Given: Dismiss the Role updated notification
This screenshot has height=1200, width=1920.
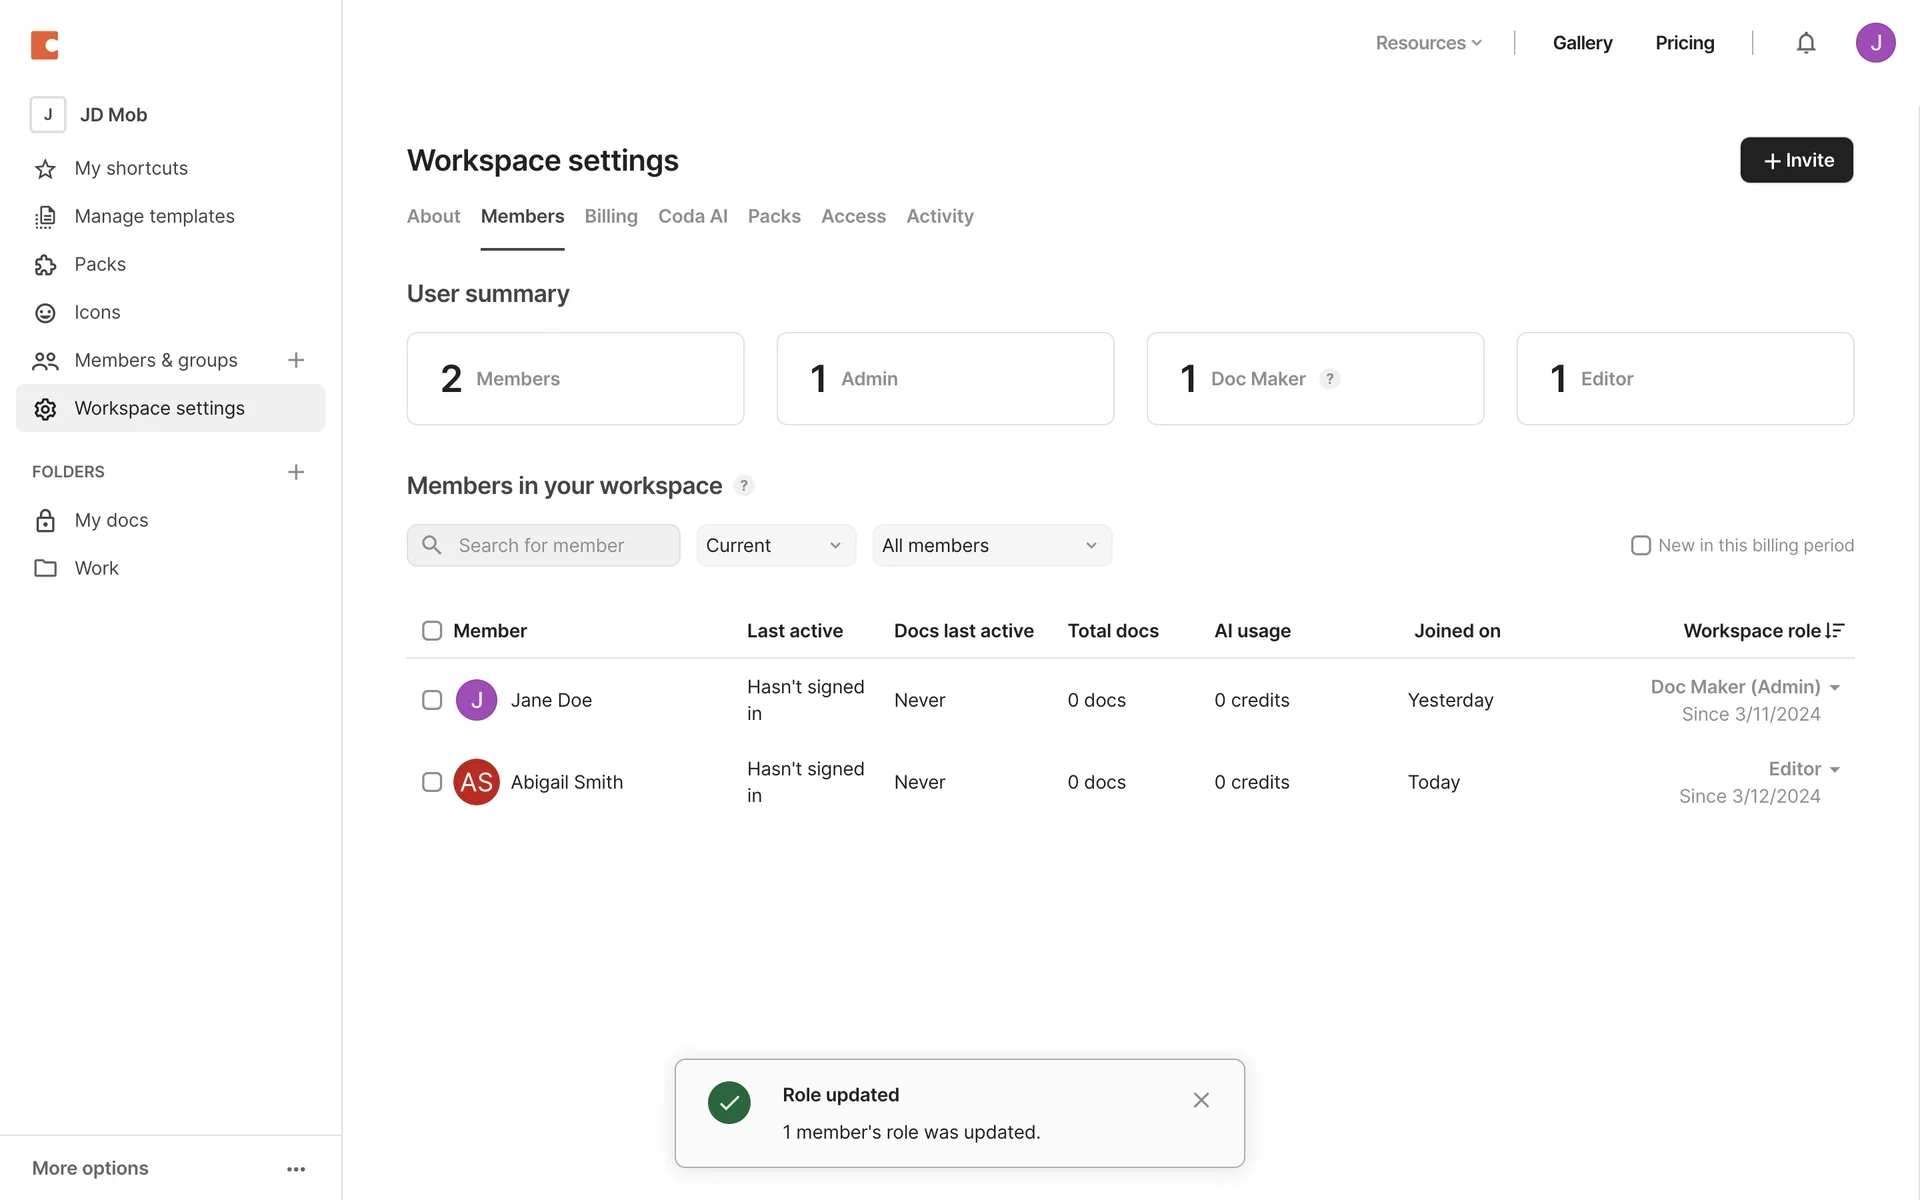Looking at the screenshot, I should click(x=1201, y=1100).
